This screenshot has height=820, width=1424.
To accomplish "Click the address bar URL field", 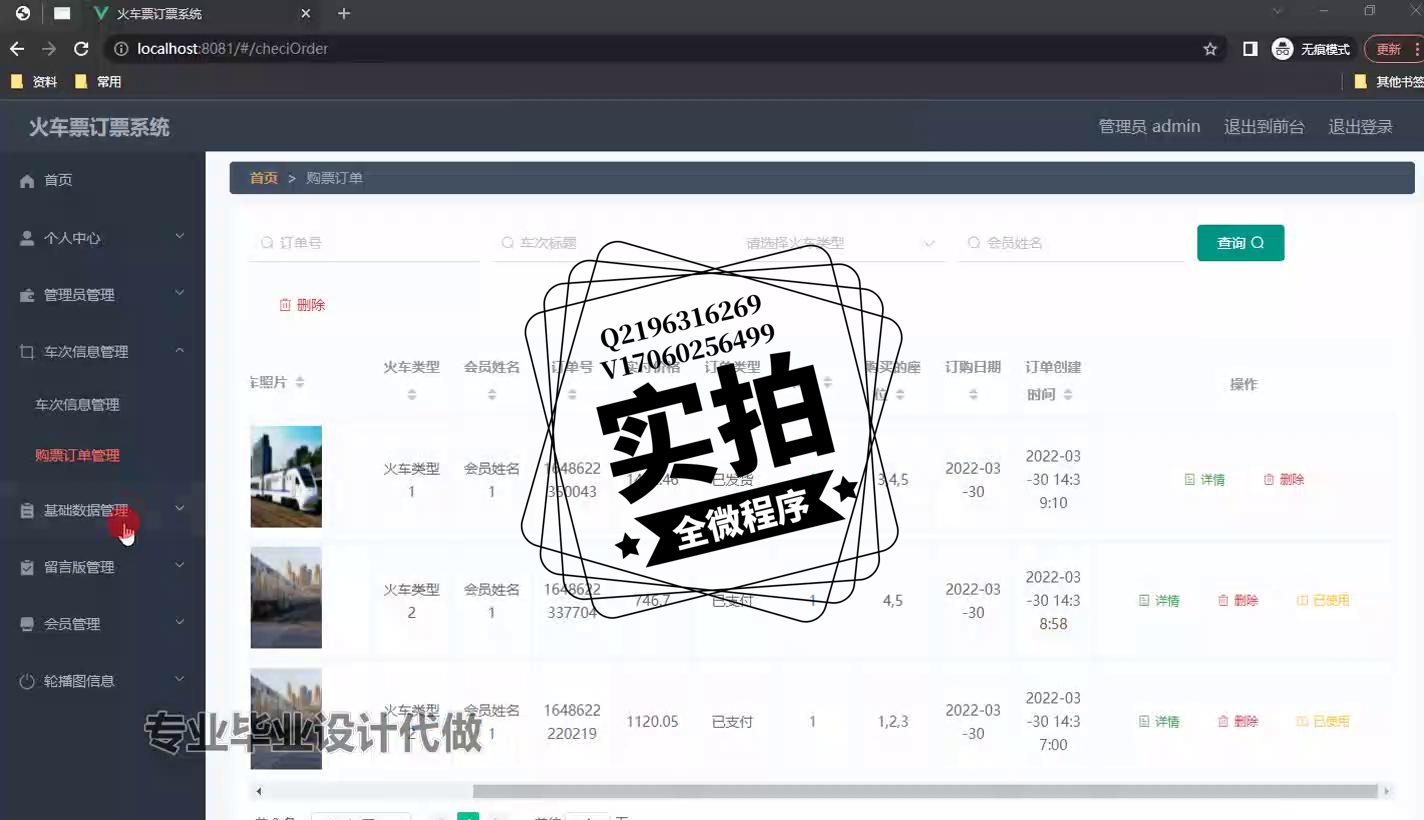I will coord(660,48).
